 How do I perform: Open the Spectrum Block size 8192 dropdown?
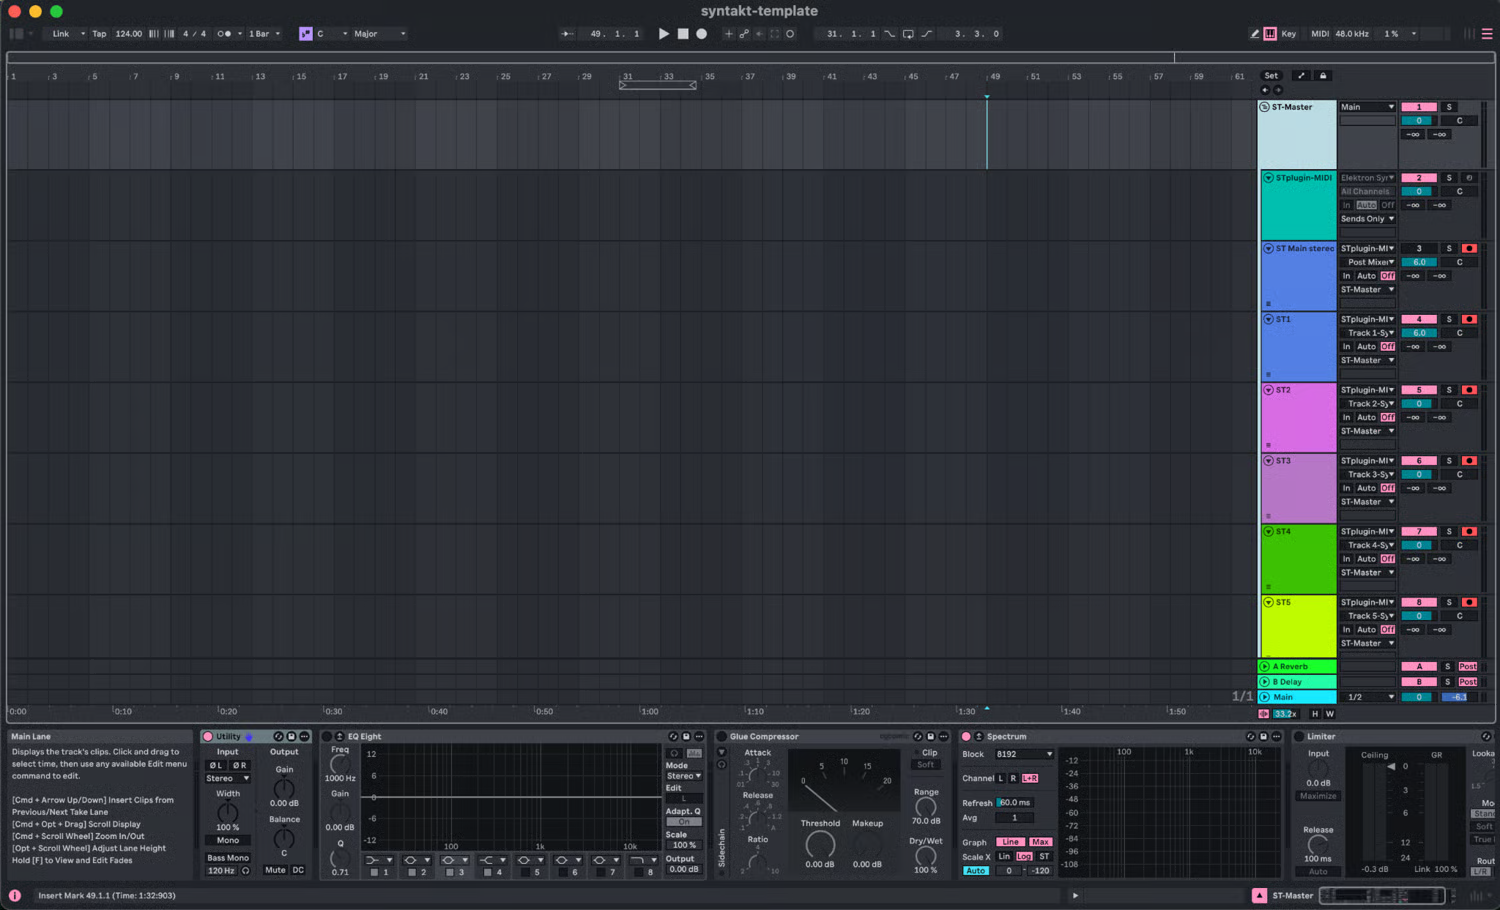(x=1025, y=755)
